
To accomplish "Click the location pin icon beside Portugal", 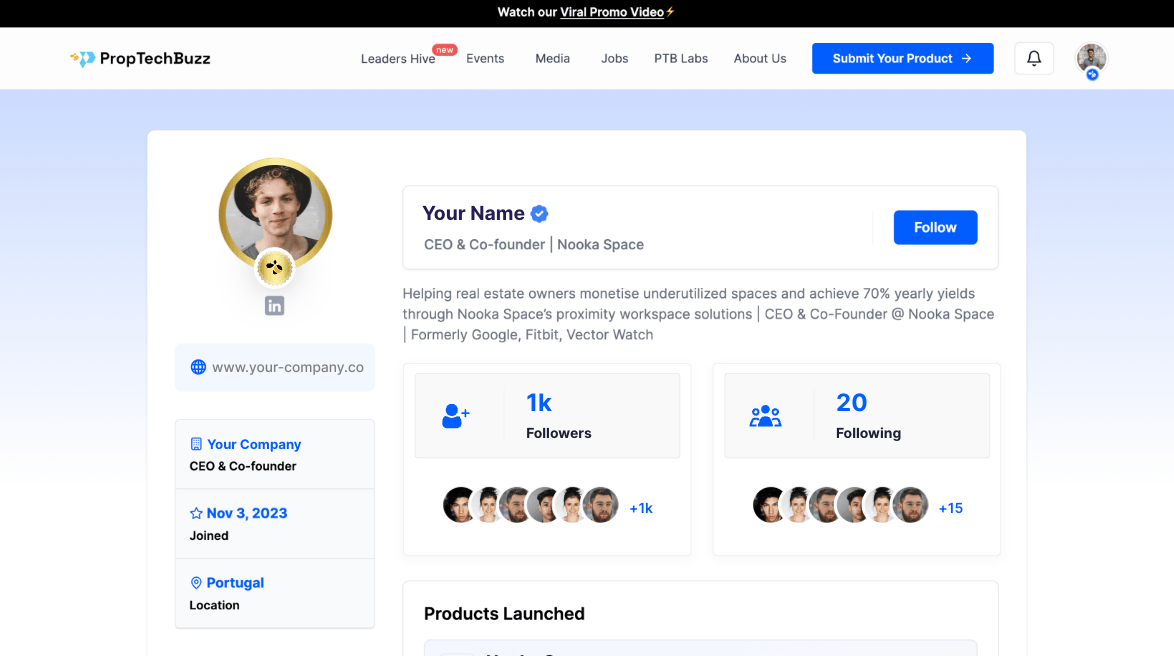I will (x=196, y=583).
